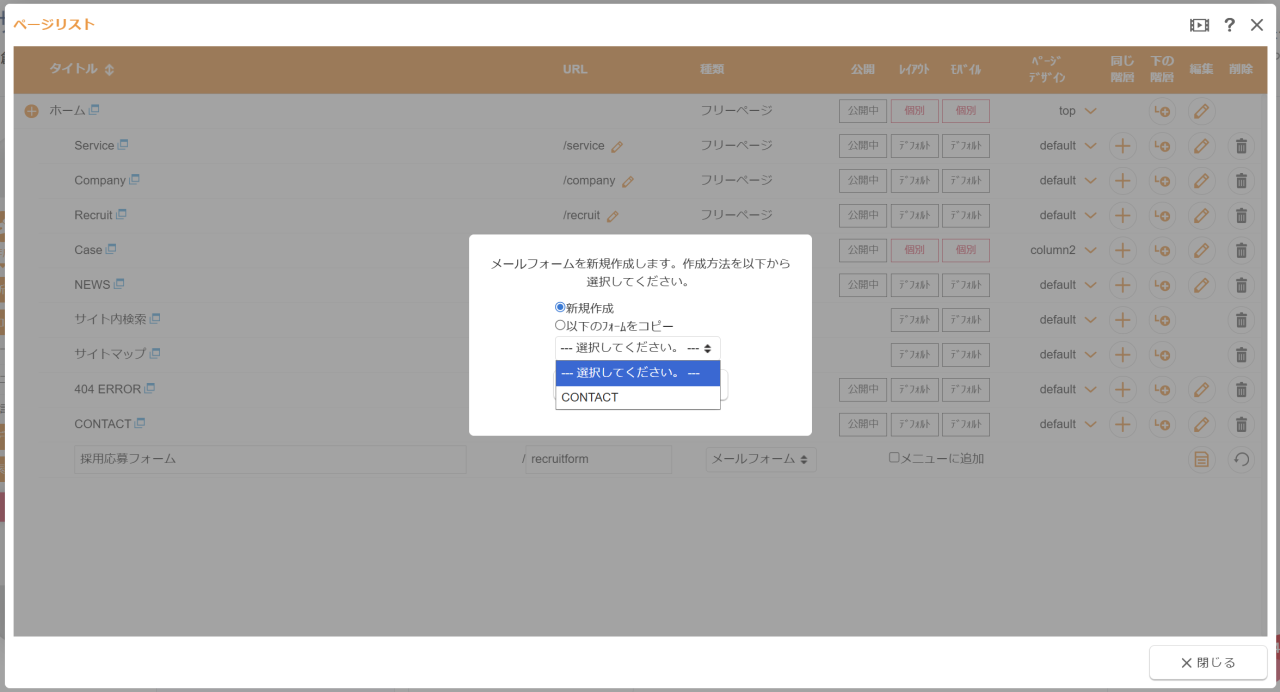
Task: Click the 公開中 status button for NEWS
Action: (x=862, y=284)
